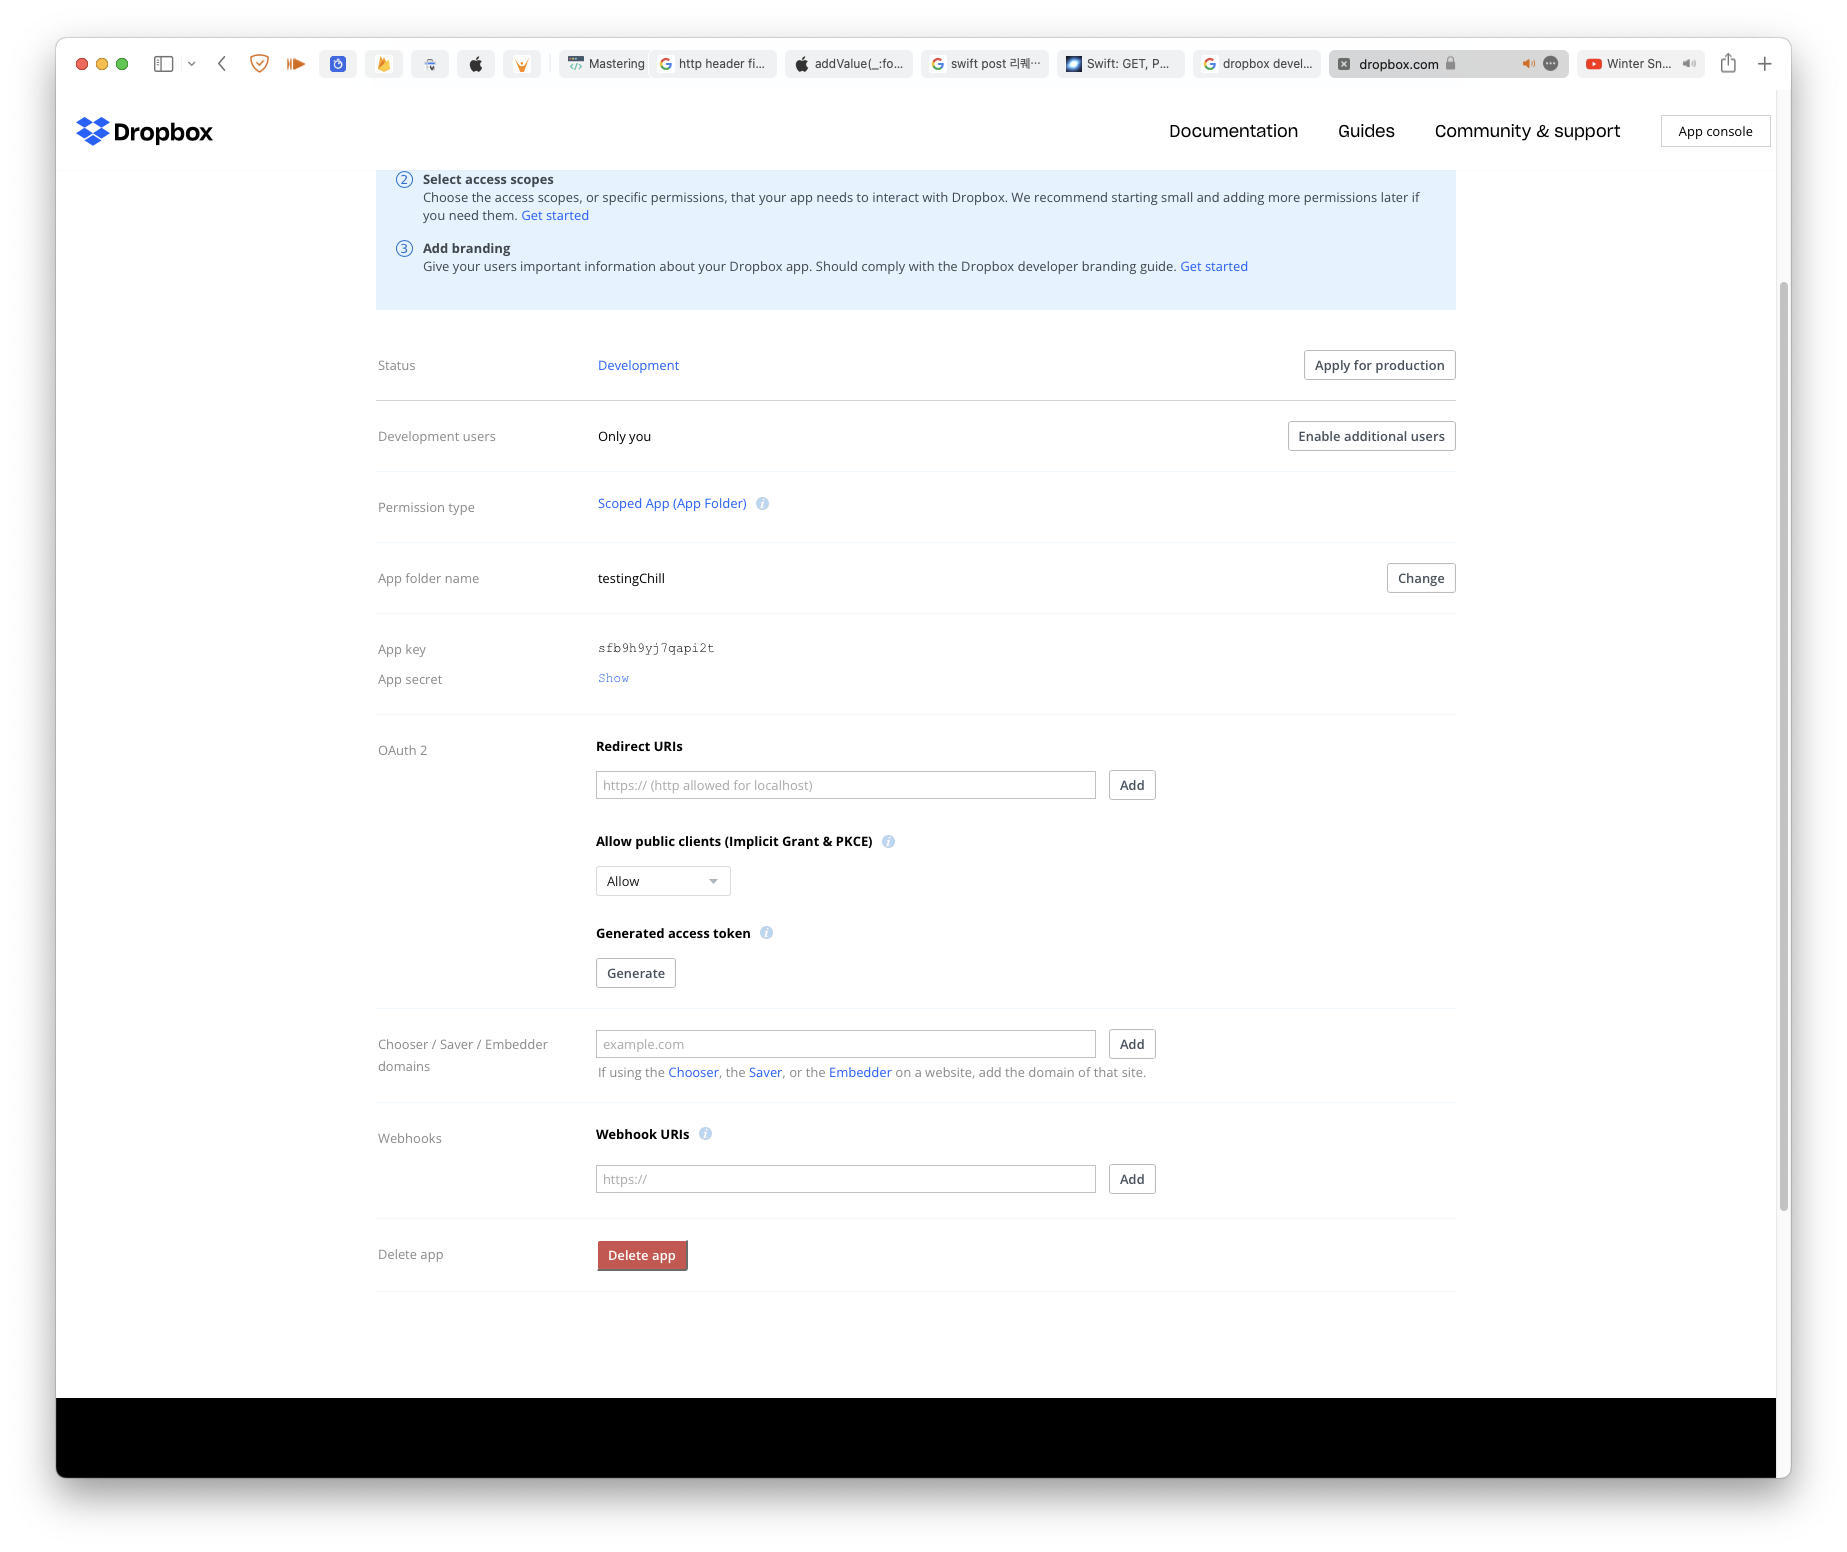The height and width of the screenshot is (1552, 1847).
Task: Switch to the Mastering tab
Action: [x=605, y=64]
